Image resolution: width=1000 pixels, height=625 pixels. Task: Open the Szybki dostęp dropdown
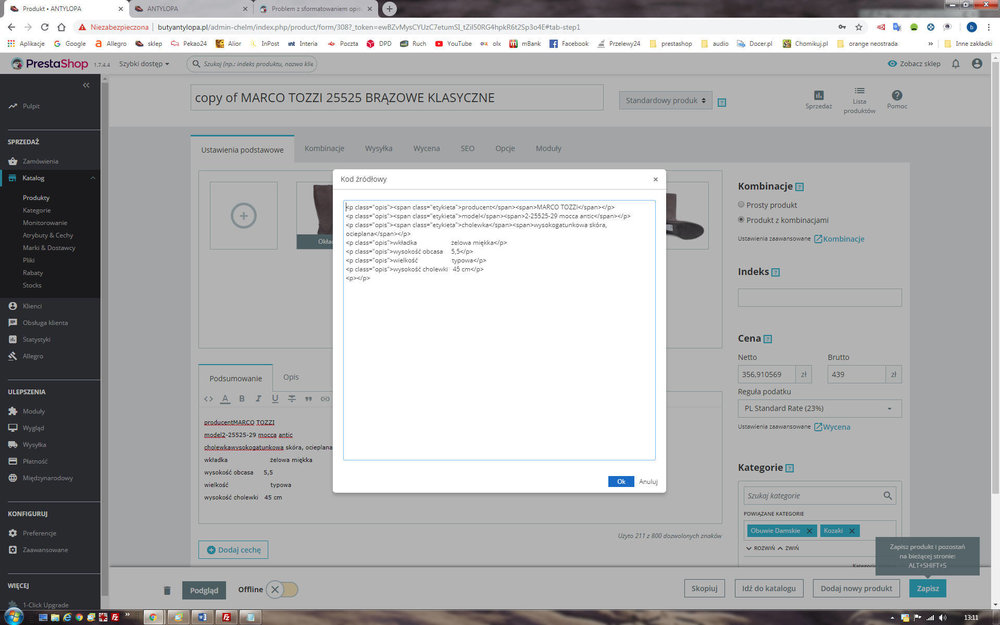(x=144, y=64)
